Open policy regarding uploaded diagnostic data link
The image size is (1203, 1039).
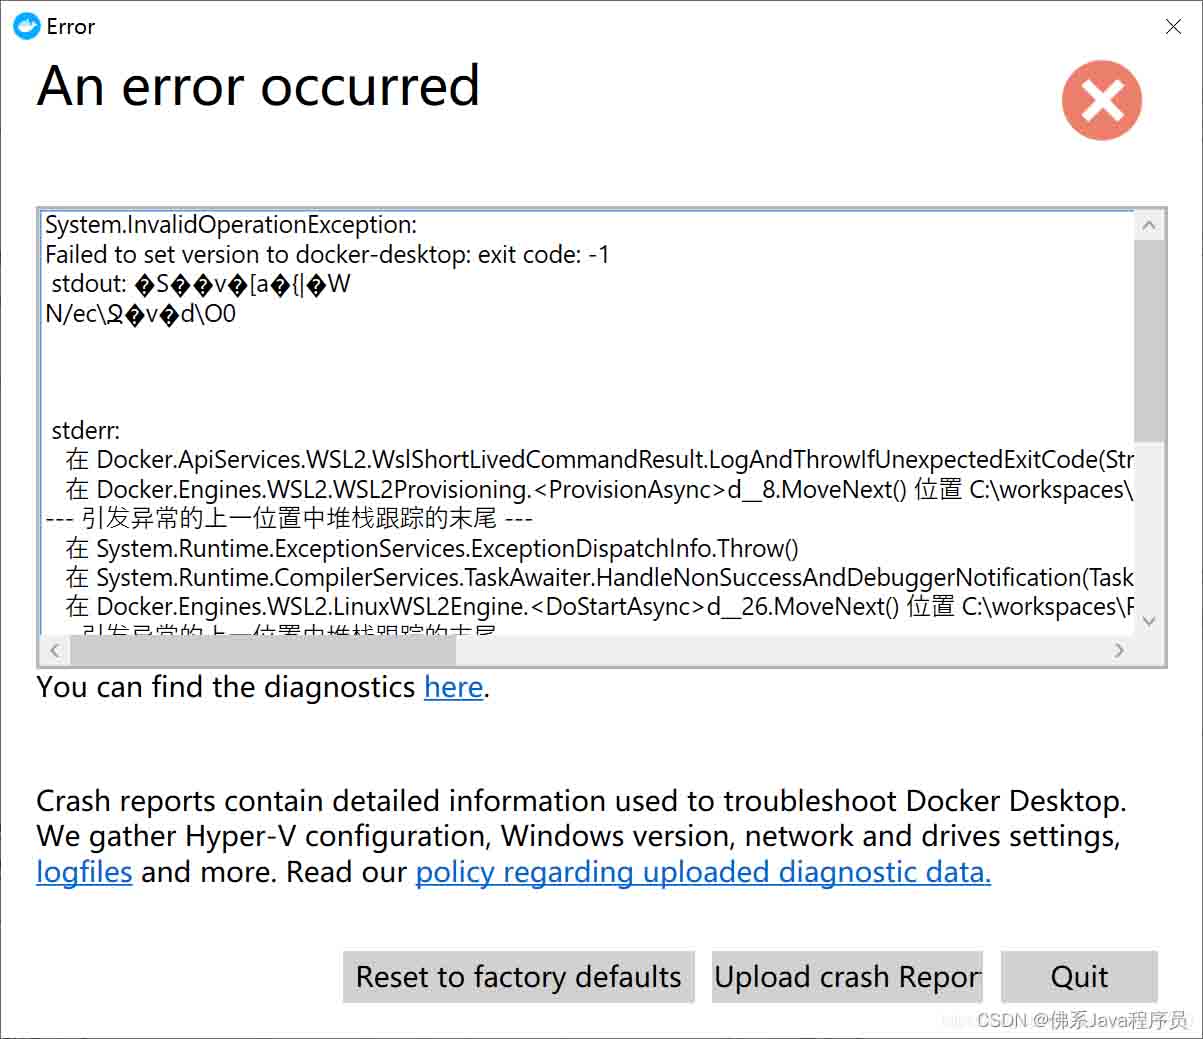click(x=703, y=872)
